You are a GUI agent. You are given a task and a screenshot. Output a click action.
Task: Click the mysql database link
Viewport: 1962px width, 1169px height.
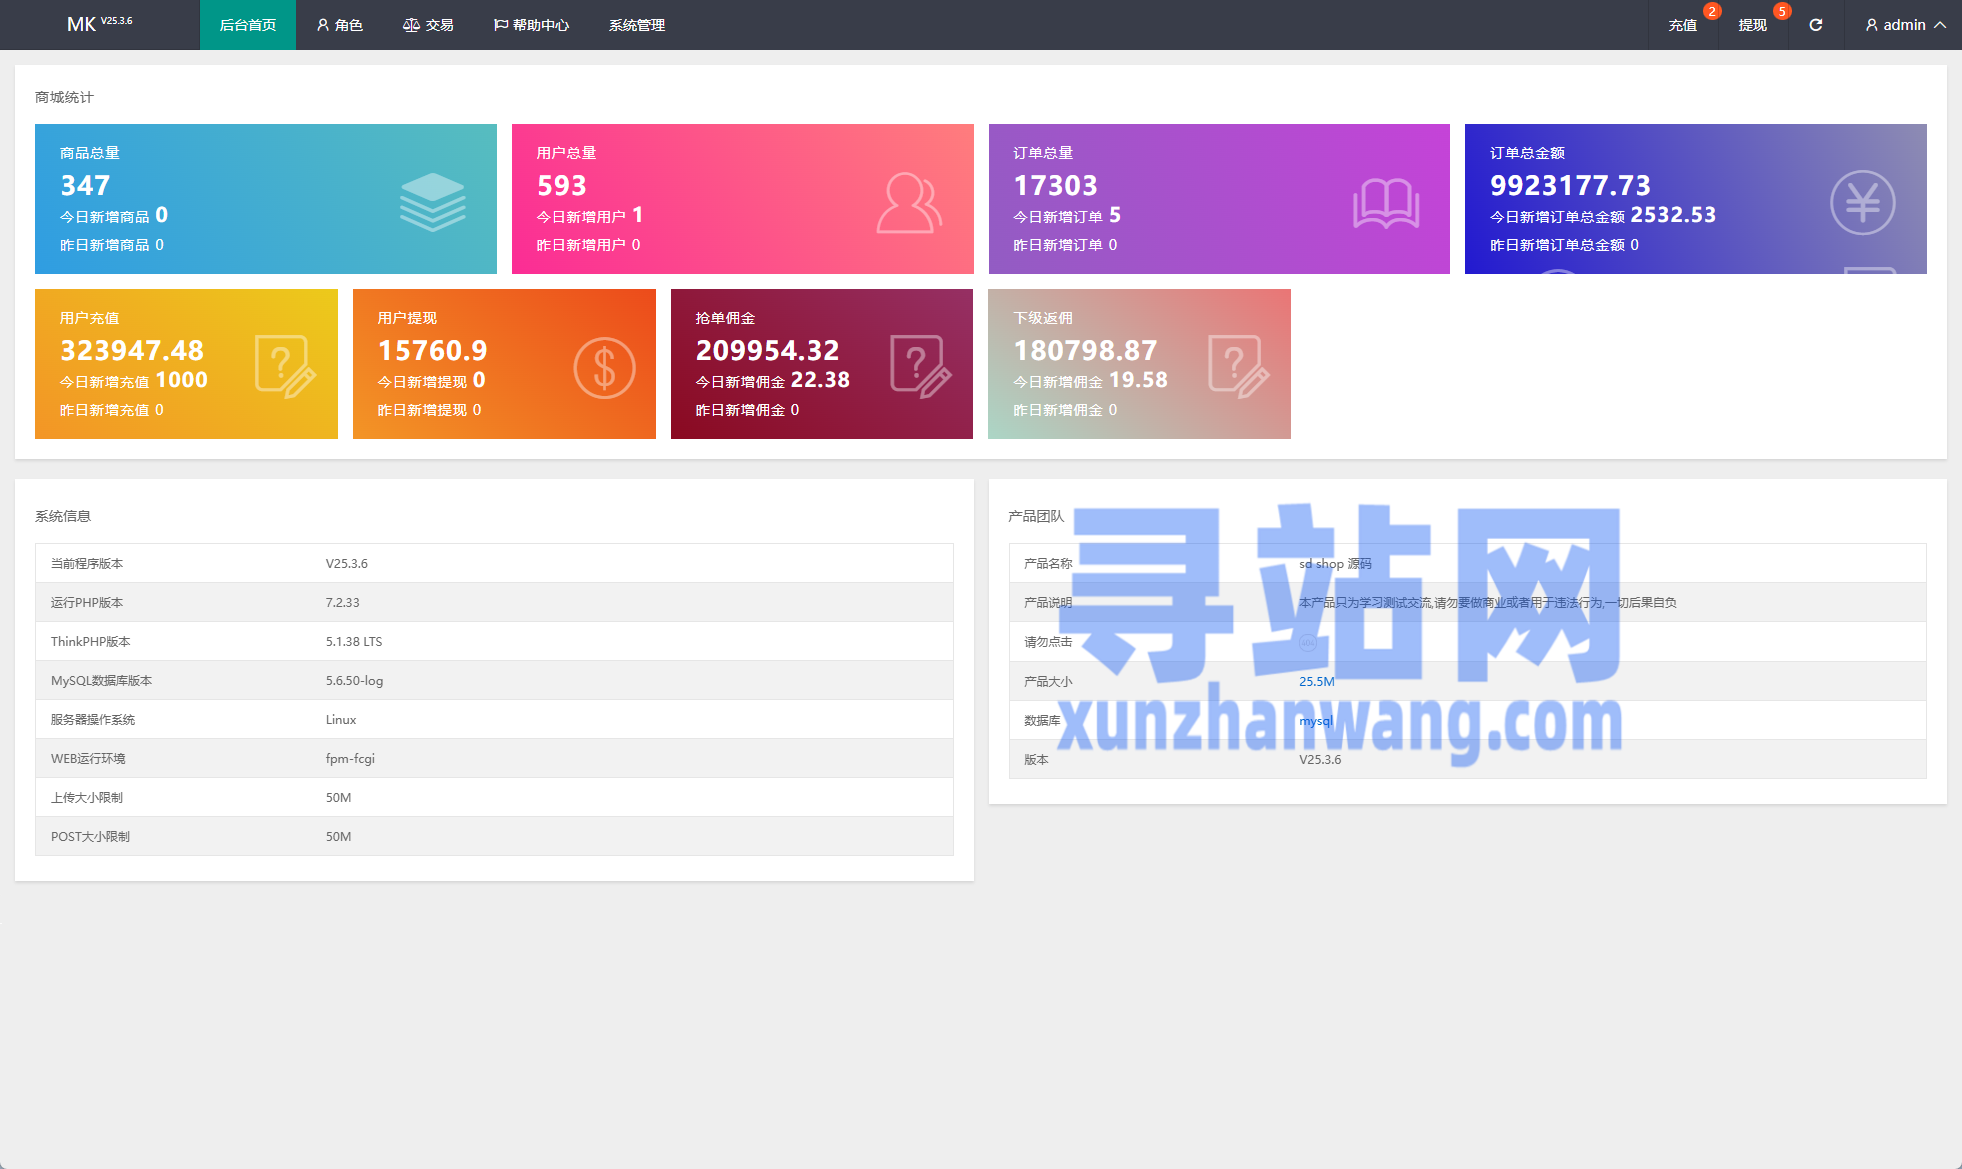point(1316,720)
